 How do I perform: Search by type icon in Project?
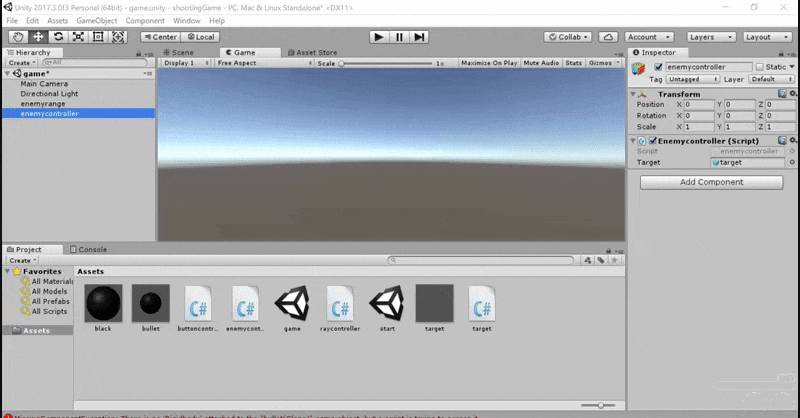(588, 260)
